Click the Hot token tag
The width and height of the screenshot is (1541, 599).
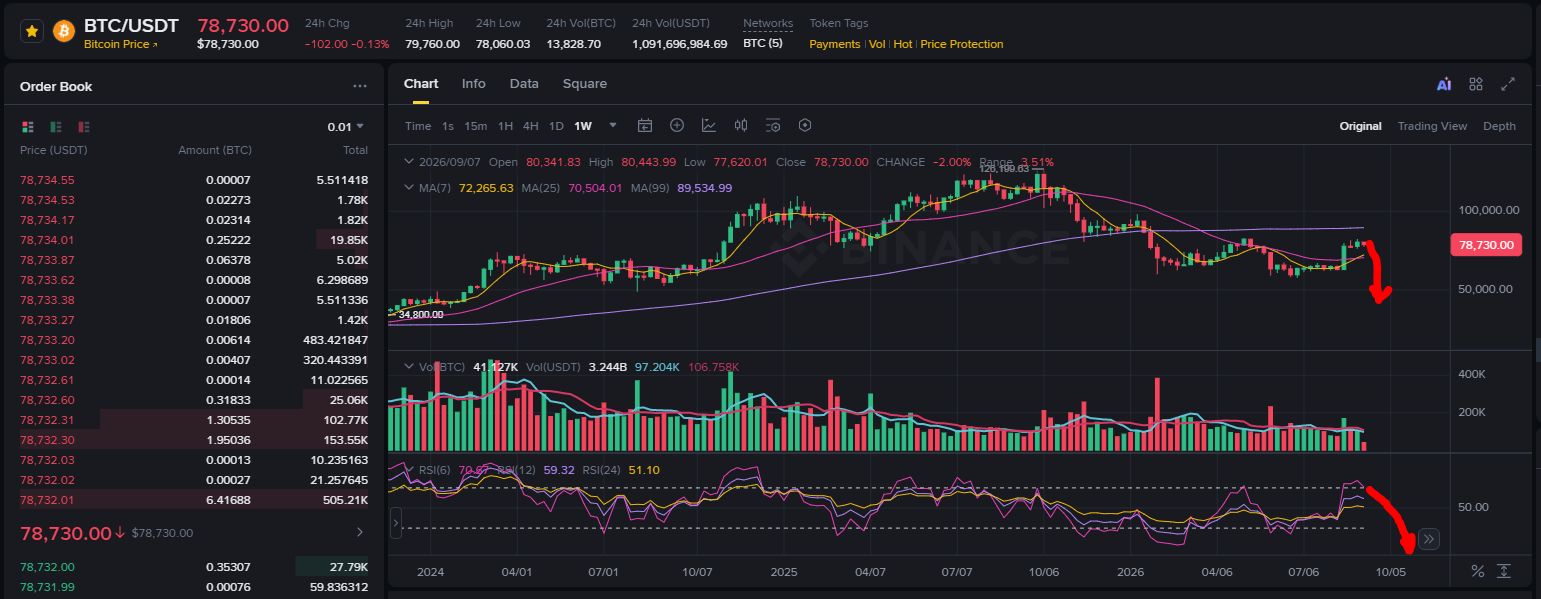coord(903,44)
